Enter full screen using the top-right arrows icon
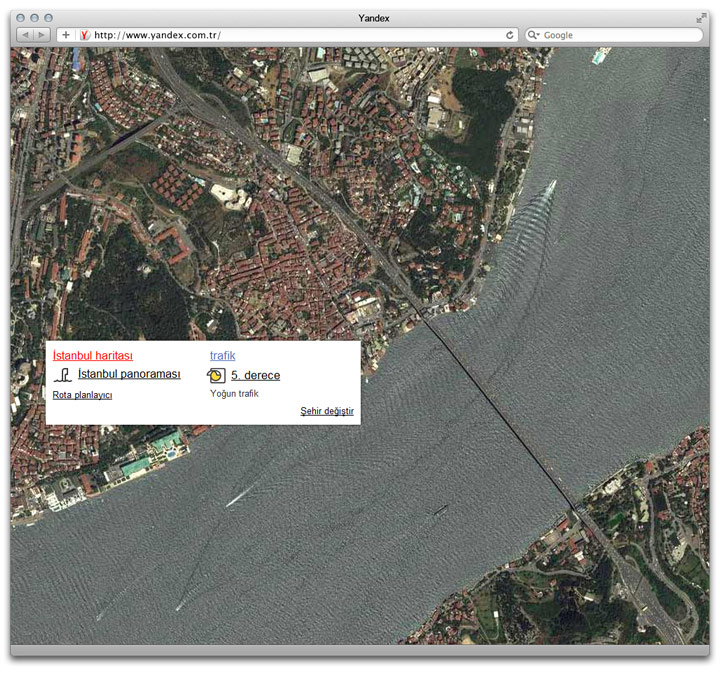Screen dimensions: 720x675 [x=701, y=18]
